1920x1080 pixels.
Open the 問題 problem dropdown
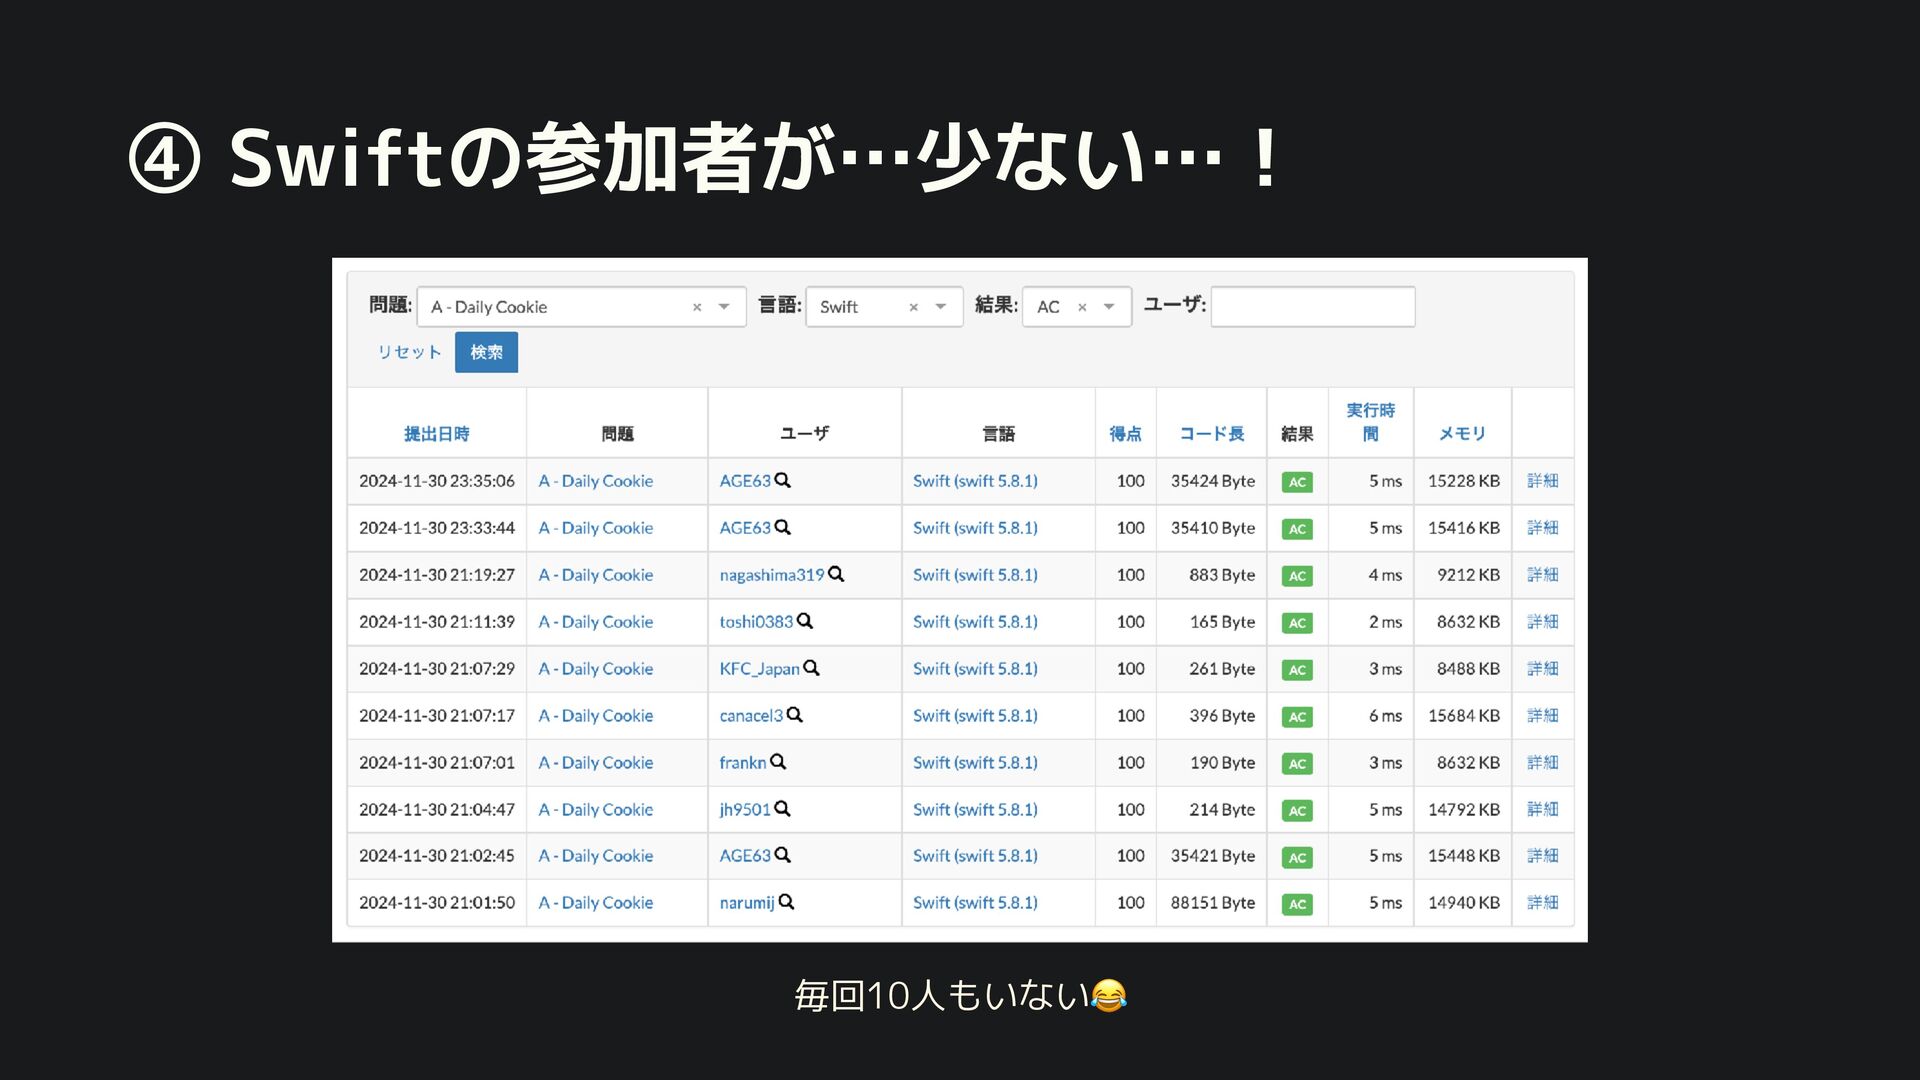click(724, 307)
